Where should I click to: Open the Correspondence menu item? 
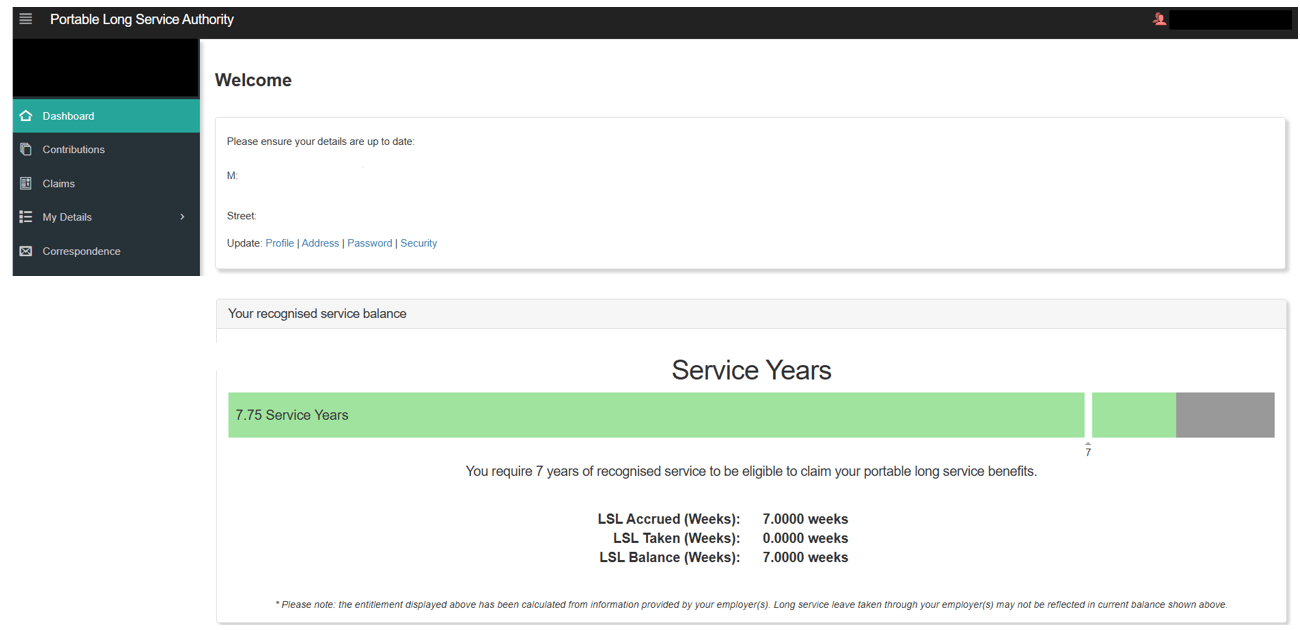point(106,251)
